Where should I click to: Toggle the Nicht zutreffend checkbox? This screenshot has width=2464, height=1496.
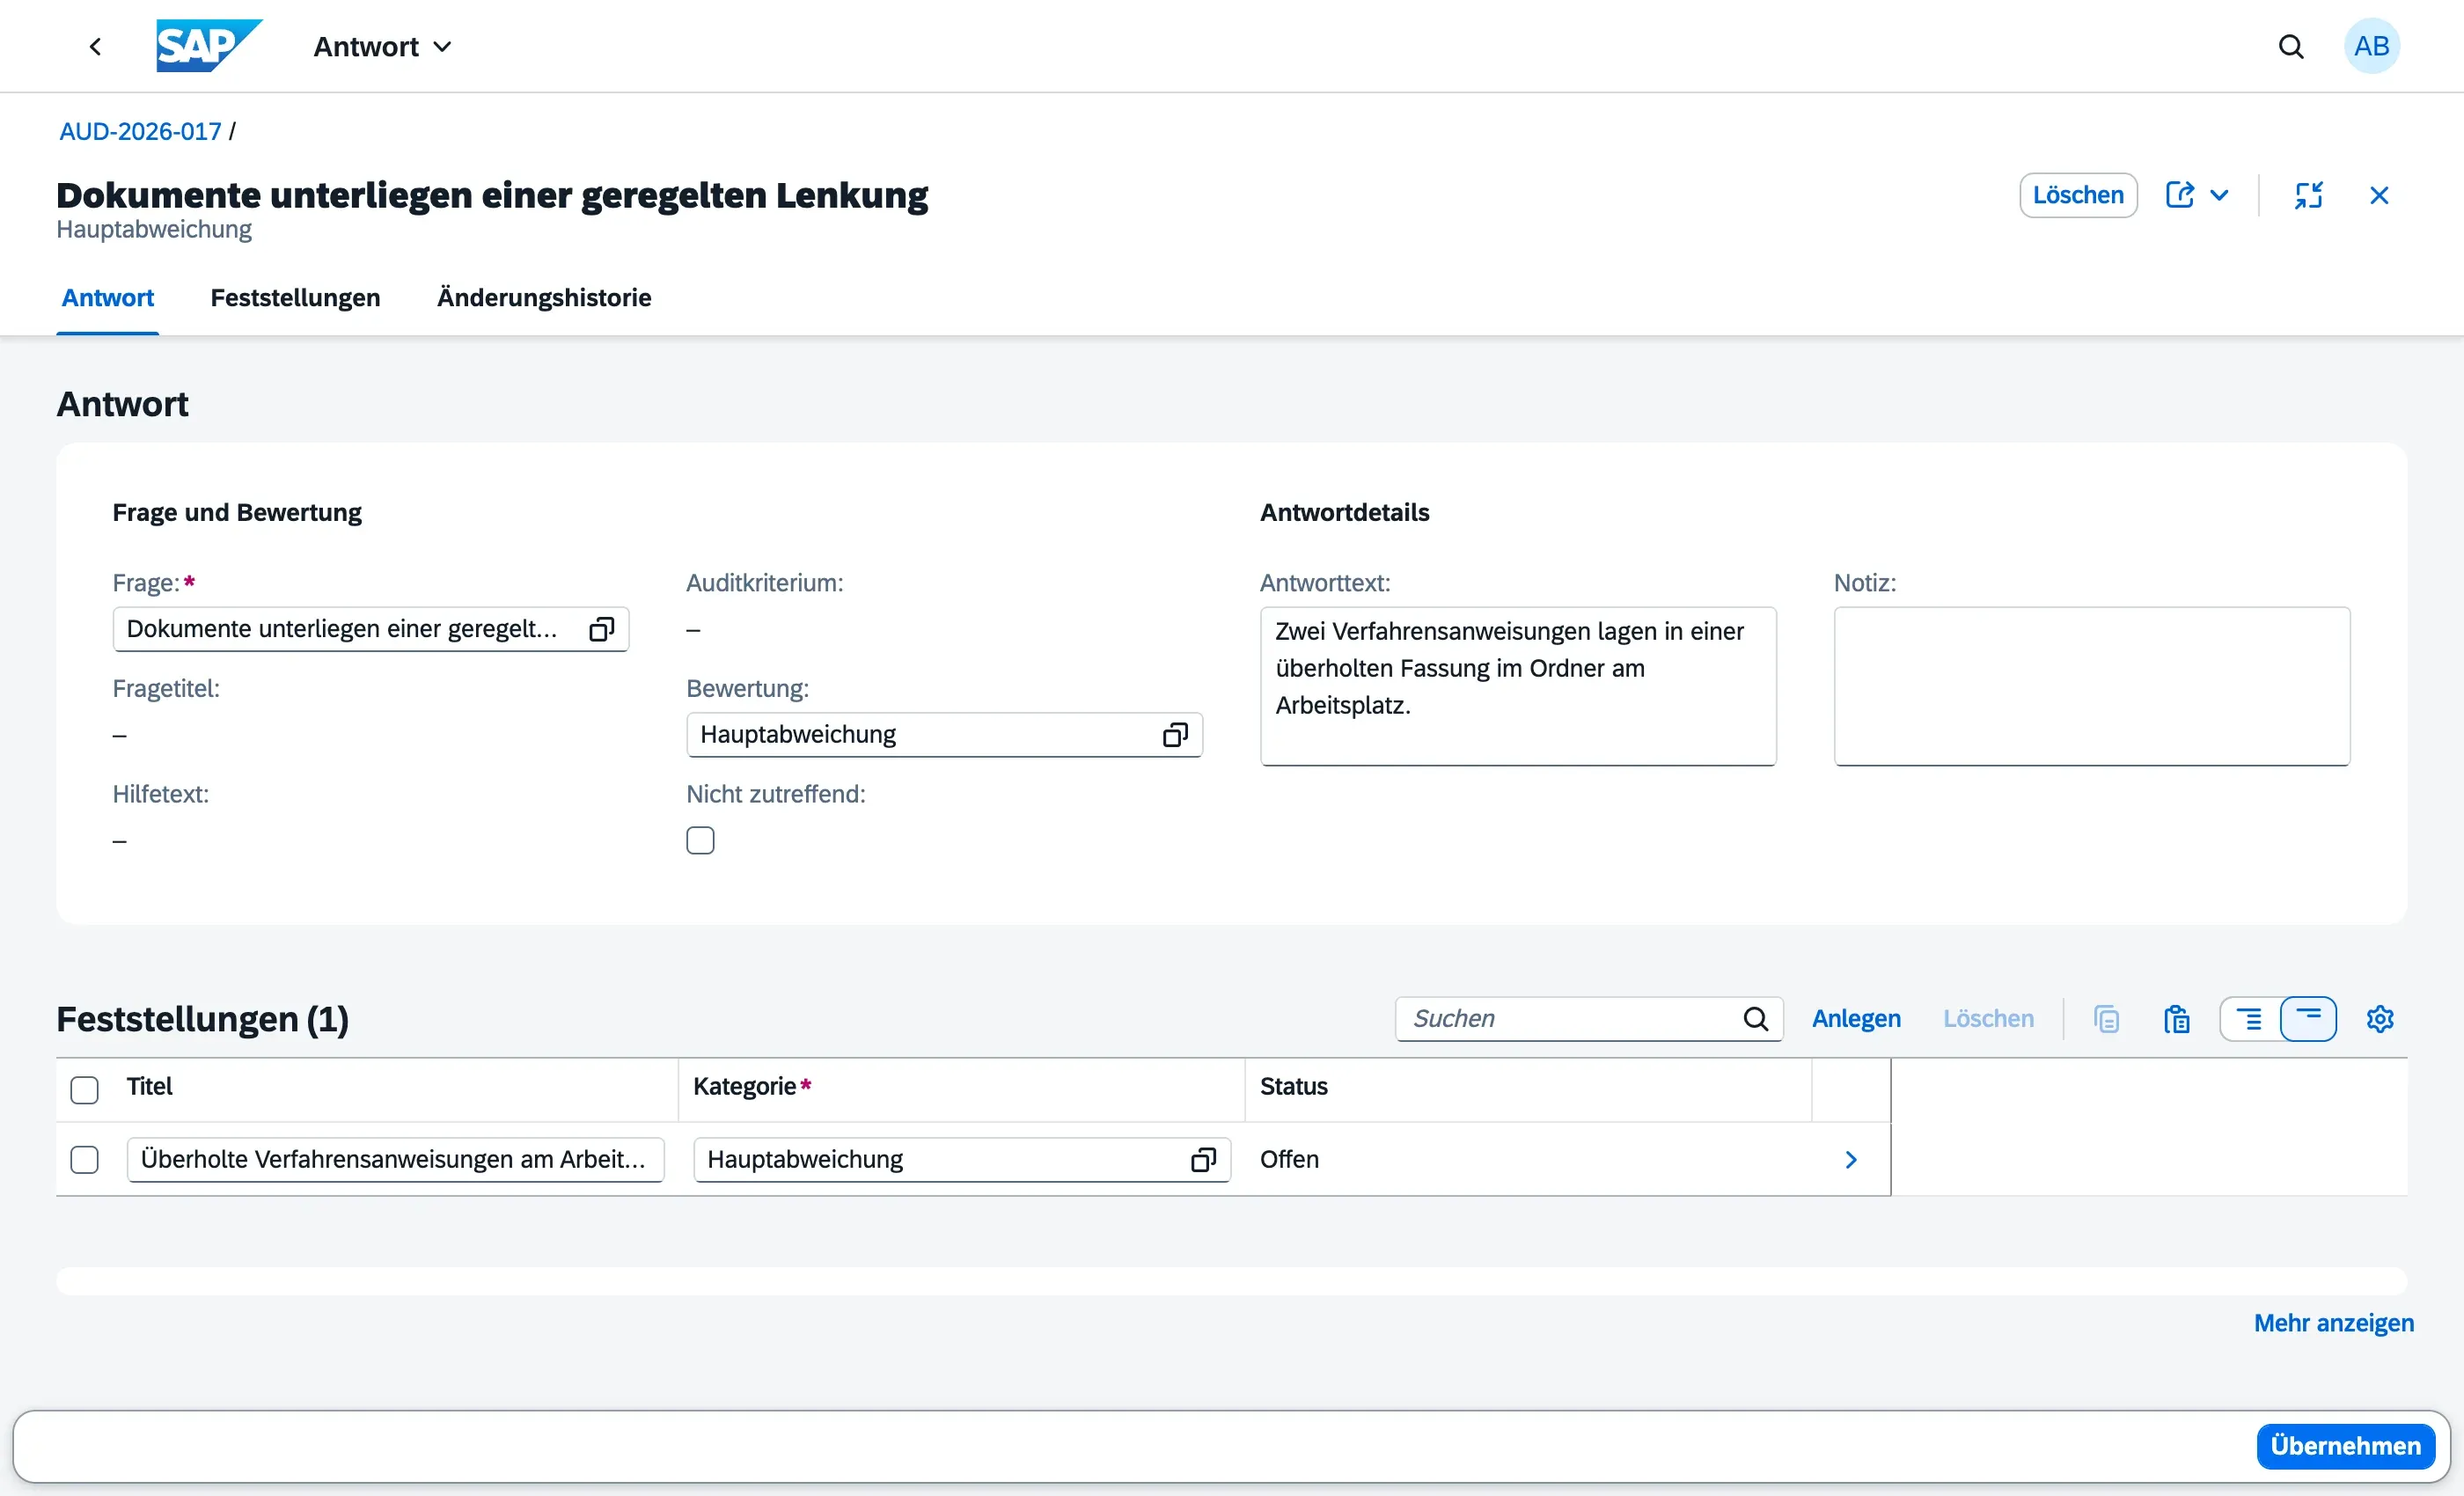coord(700,841)
